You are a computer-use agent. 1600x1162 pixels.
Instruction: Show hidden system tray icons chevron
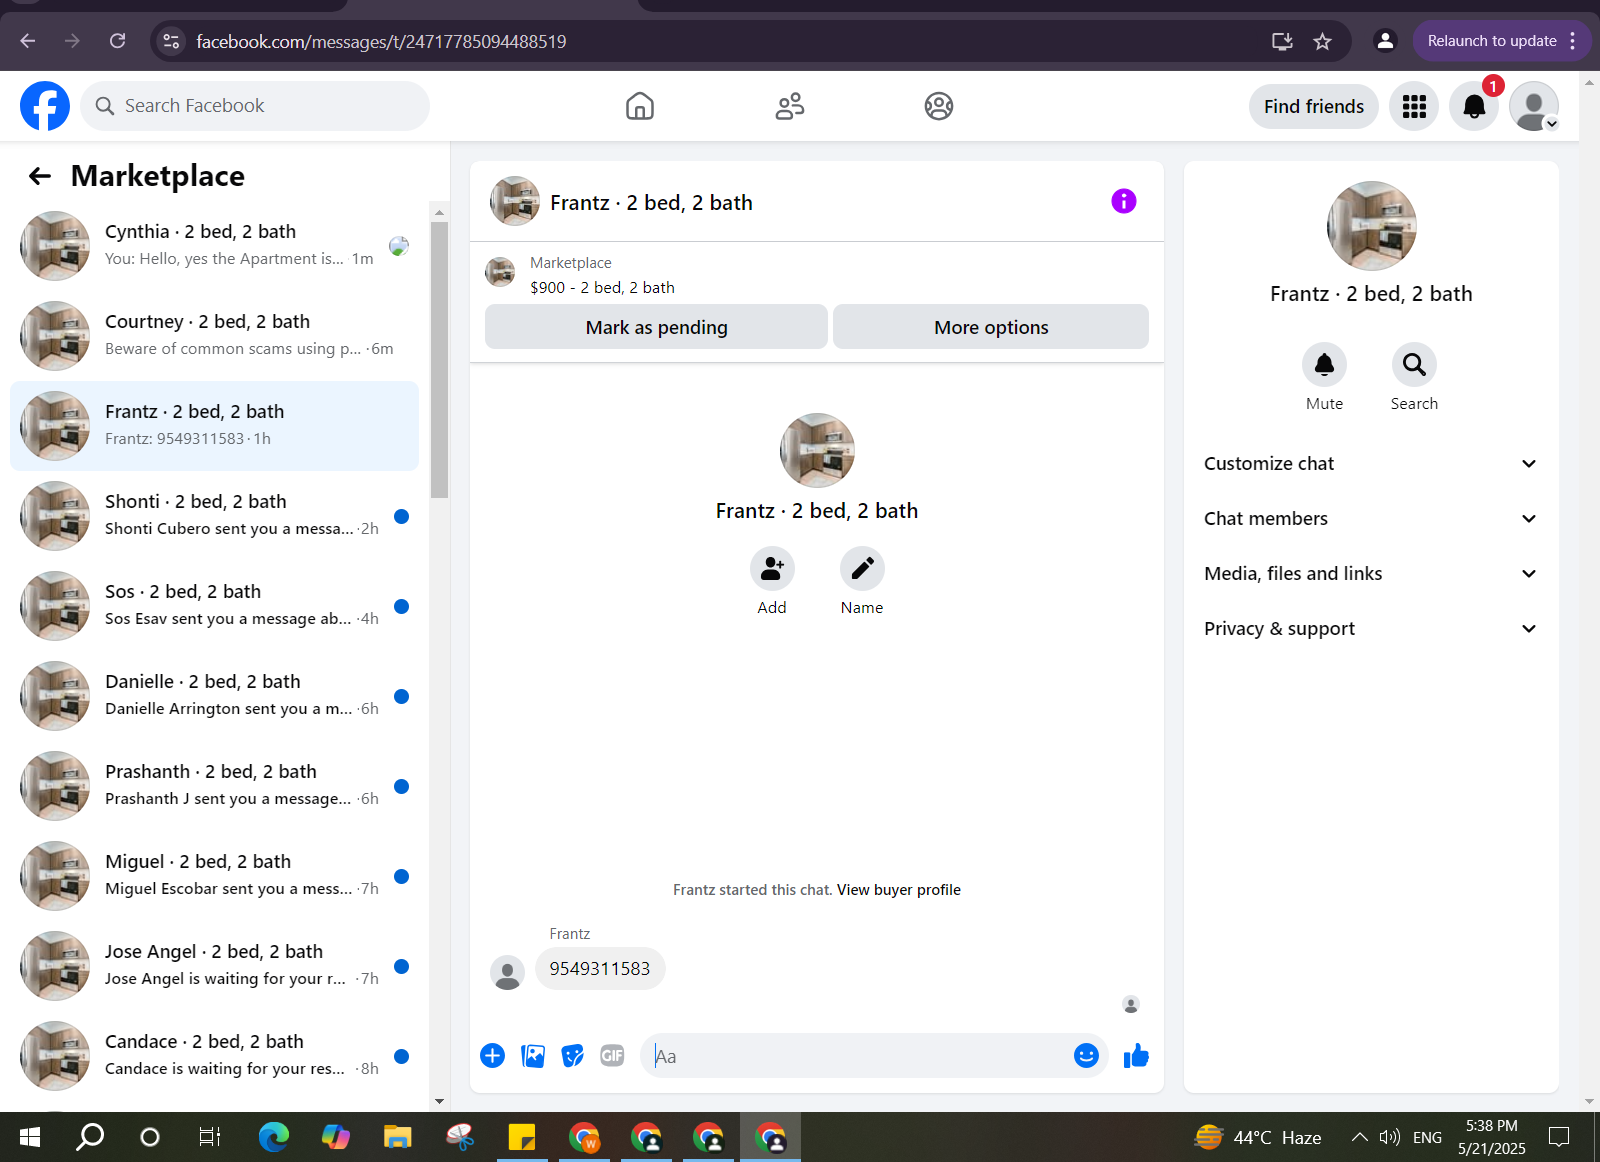[1359, 1137]
